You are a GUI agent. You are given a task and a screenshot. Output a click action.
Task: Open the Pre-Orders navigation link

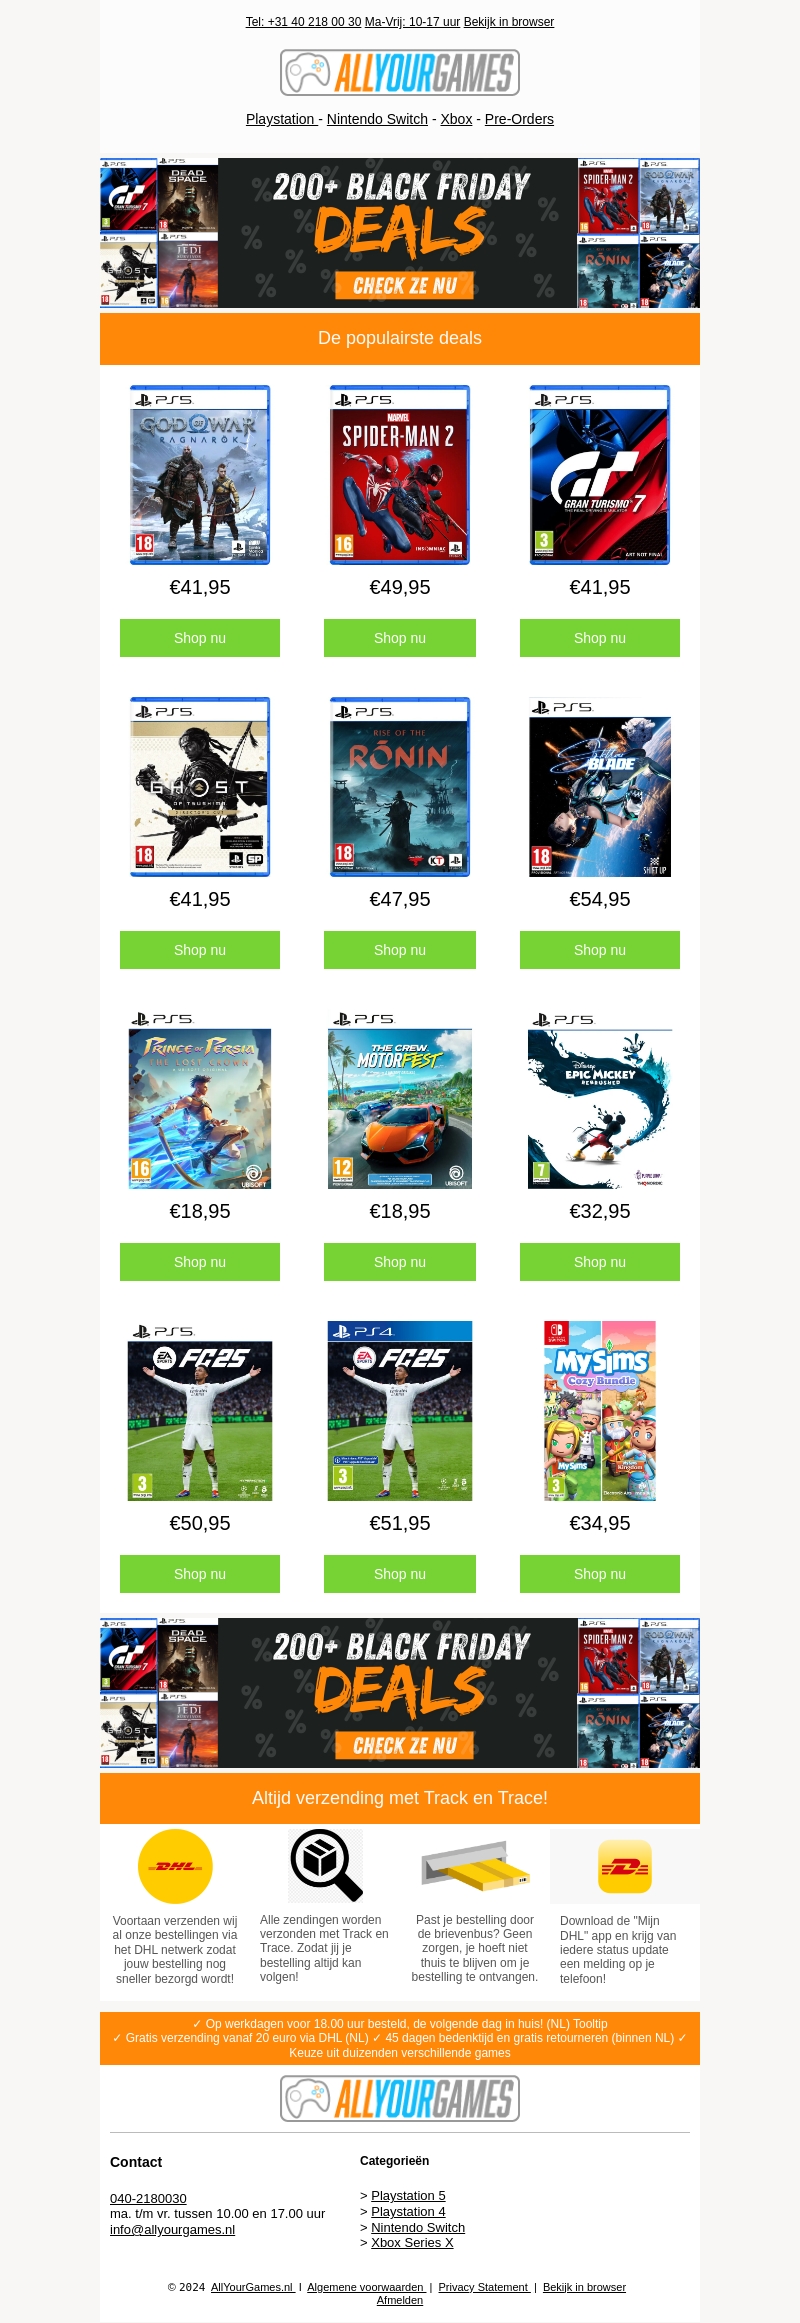point(519,119)
